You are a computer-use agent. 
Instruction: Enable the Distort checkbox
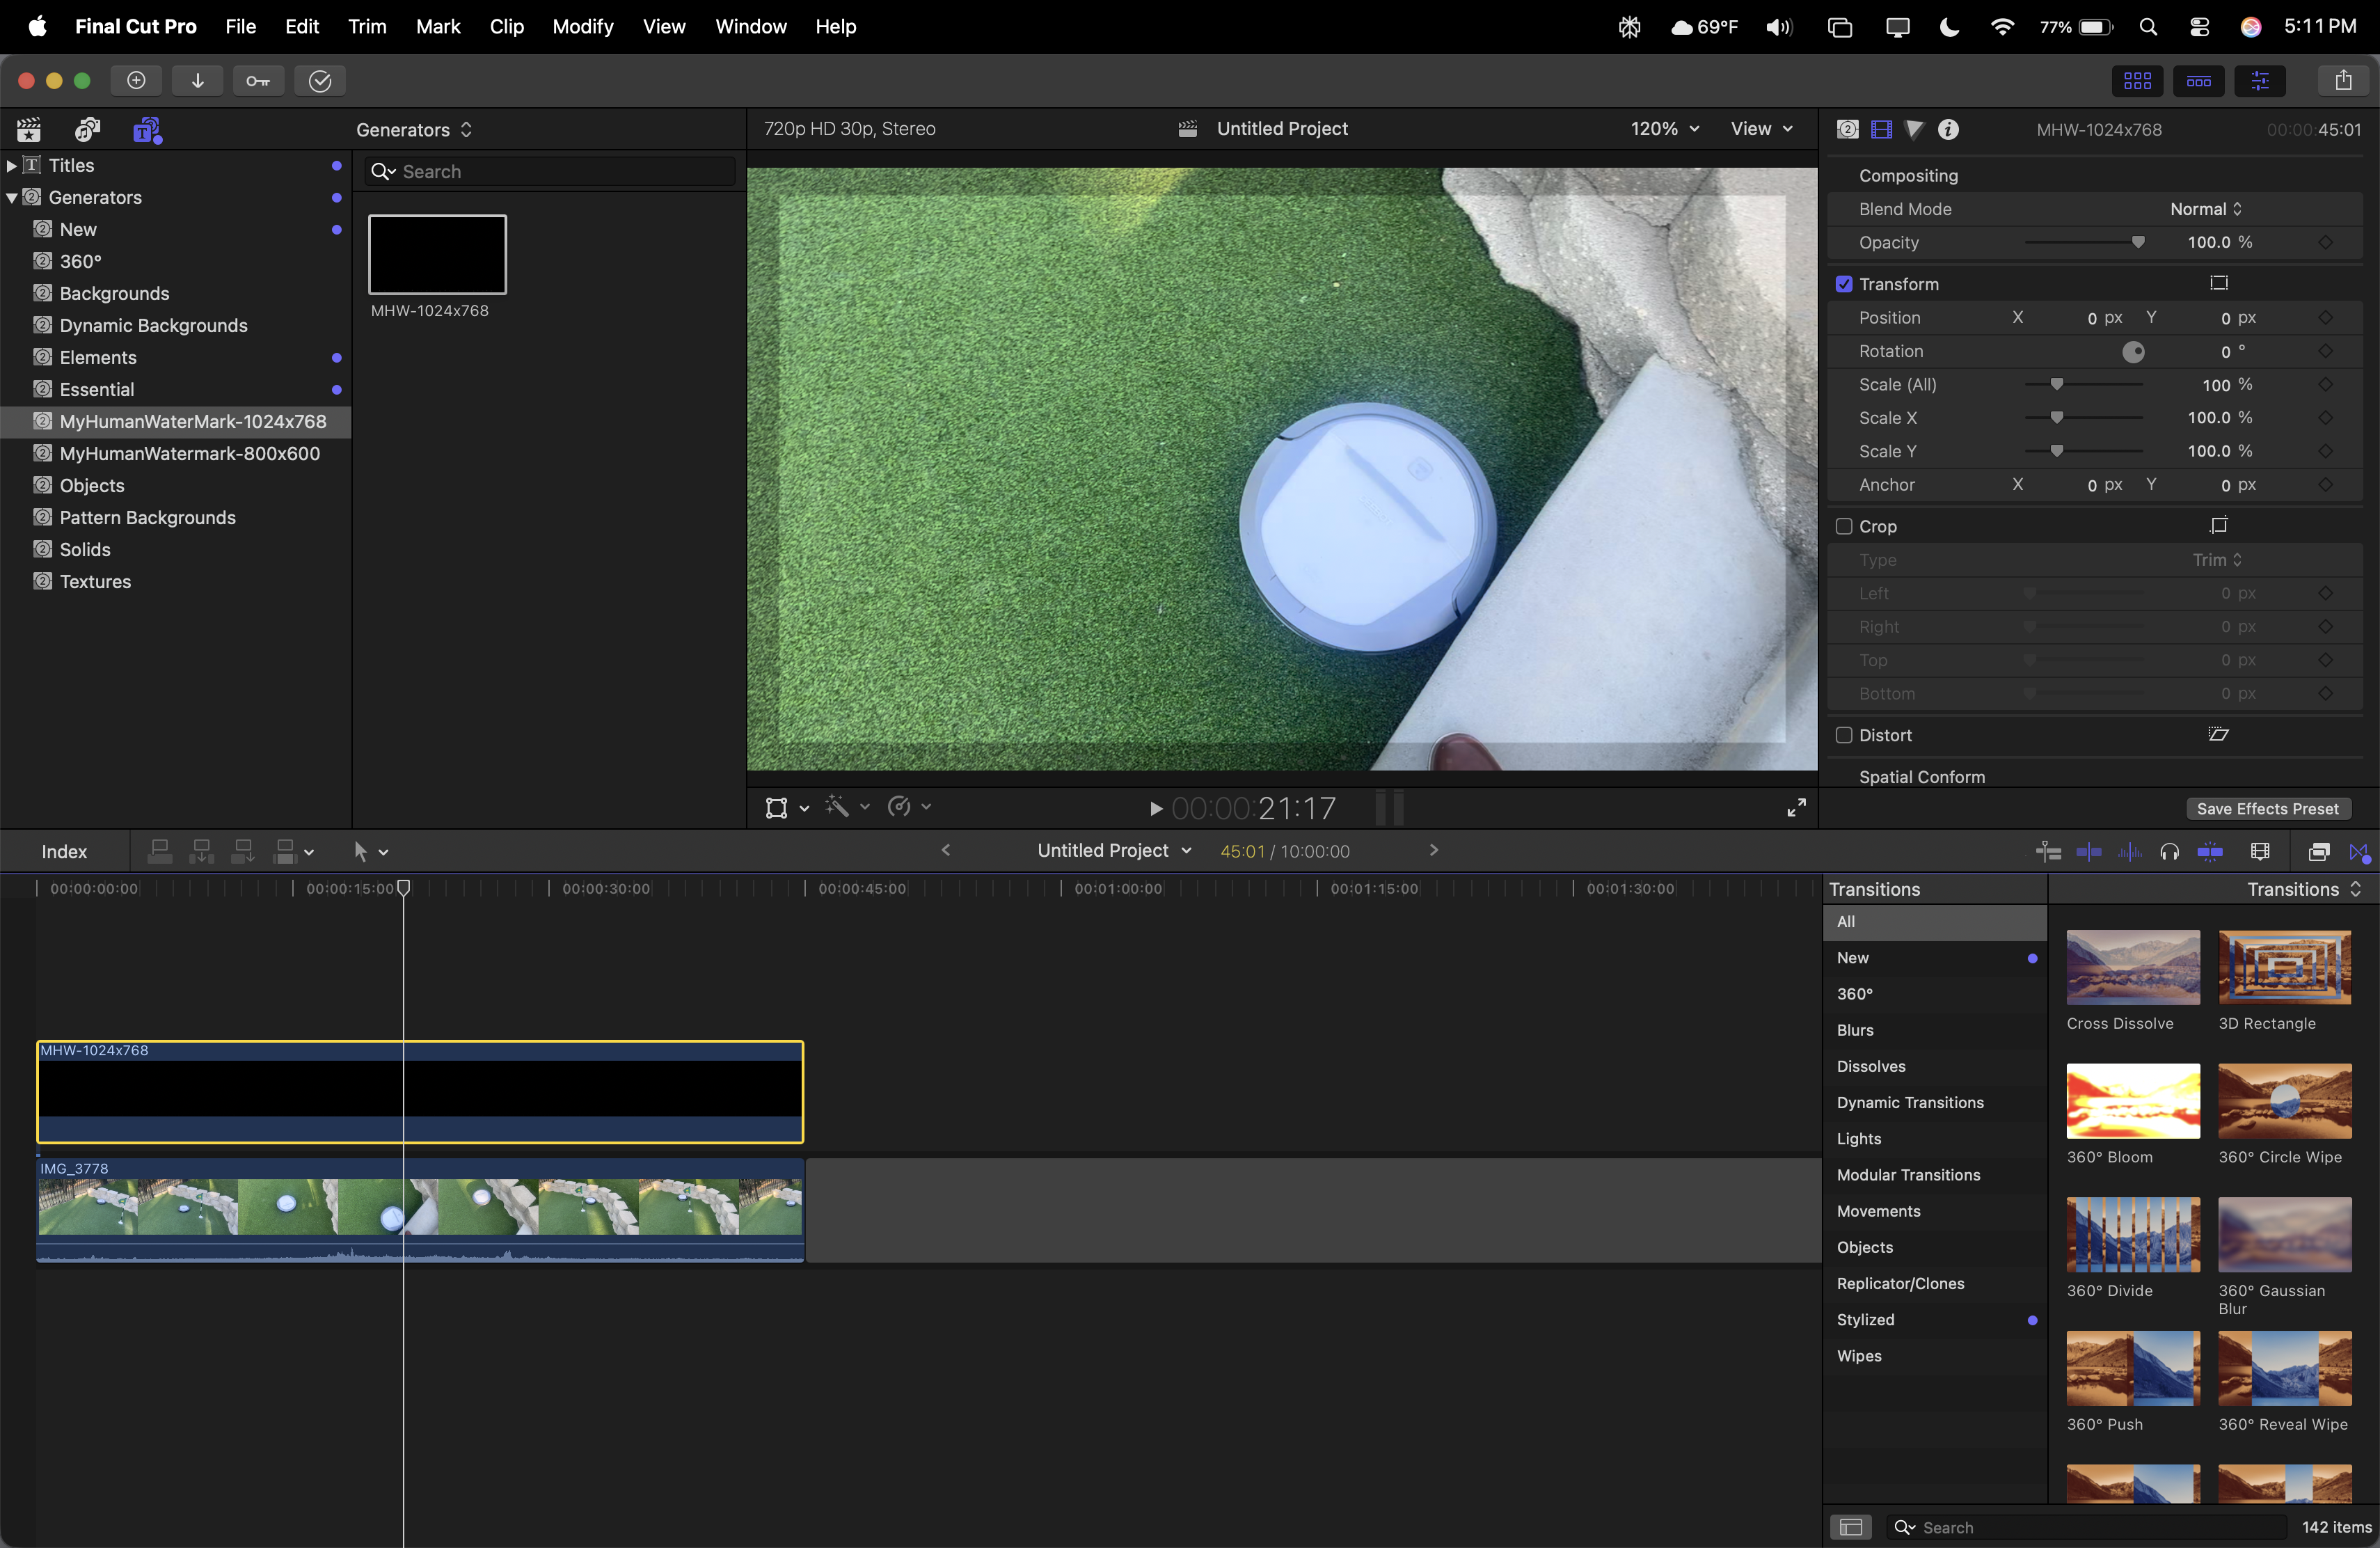1844,735
